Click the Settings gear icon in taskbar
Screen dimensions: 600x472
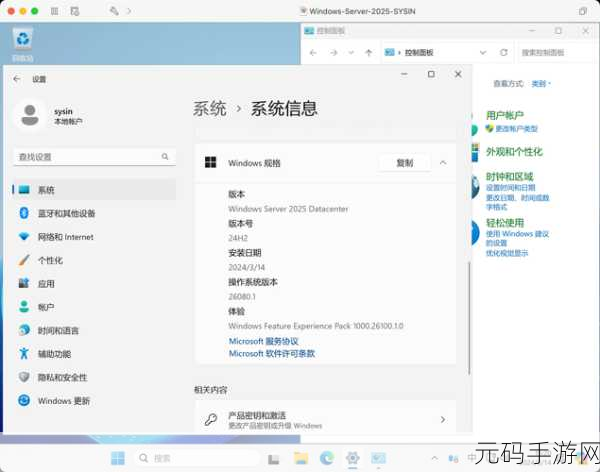(352, 458)
